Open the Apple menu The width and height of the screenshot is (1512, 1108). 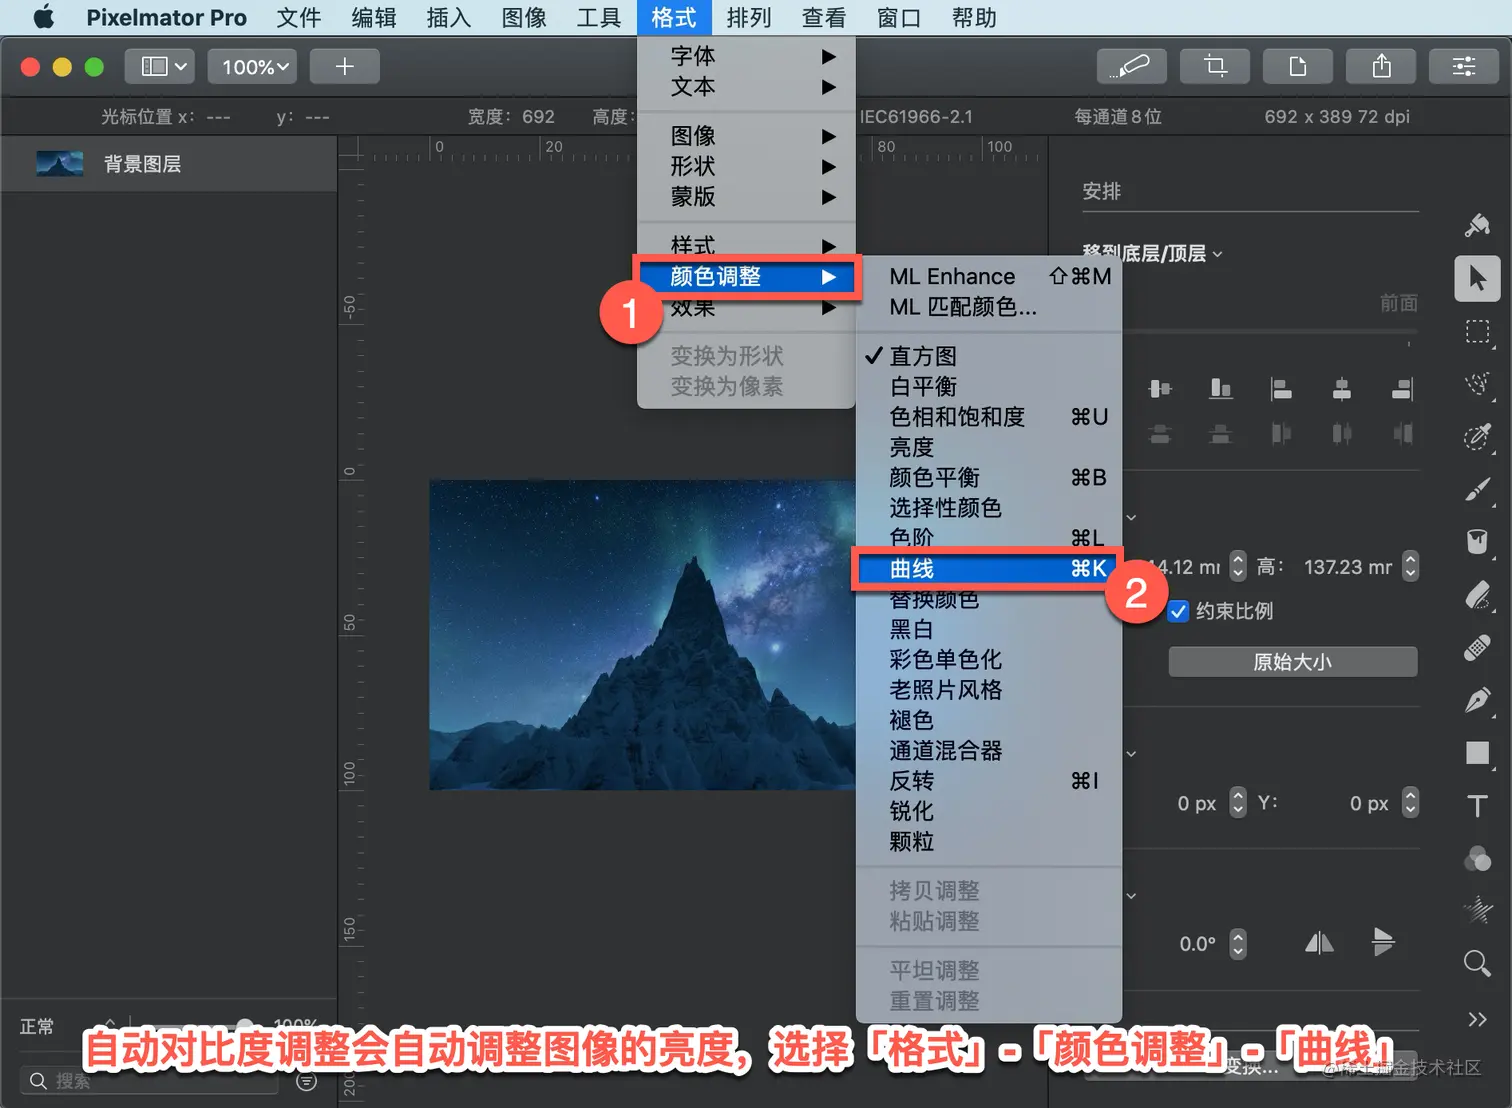click(x=43, y=17)
